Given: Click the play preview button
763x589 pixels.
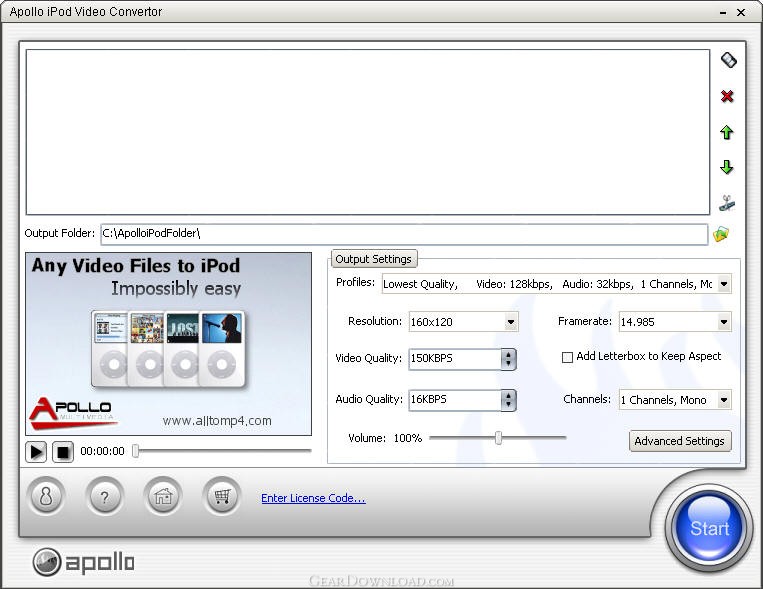Looking at the screenshot, I should tap(36, 451).
